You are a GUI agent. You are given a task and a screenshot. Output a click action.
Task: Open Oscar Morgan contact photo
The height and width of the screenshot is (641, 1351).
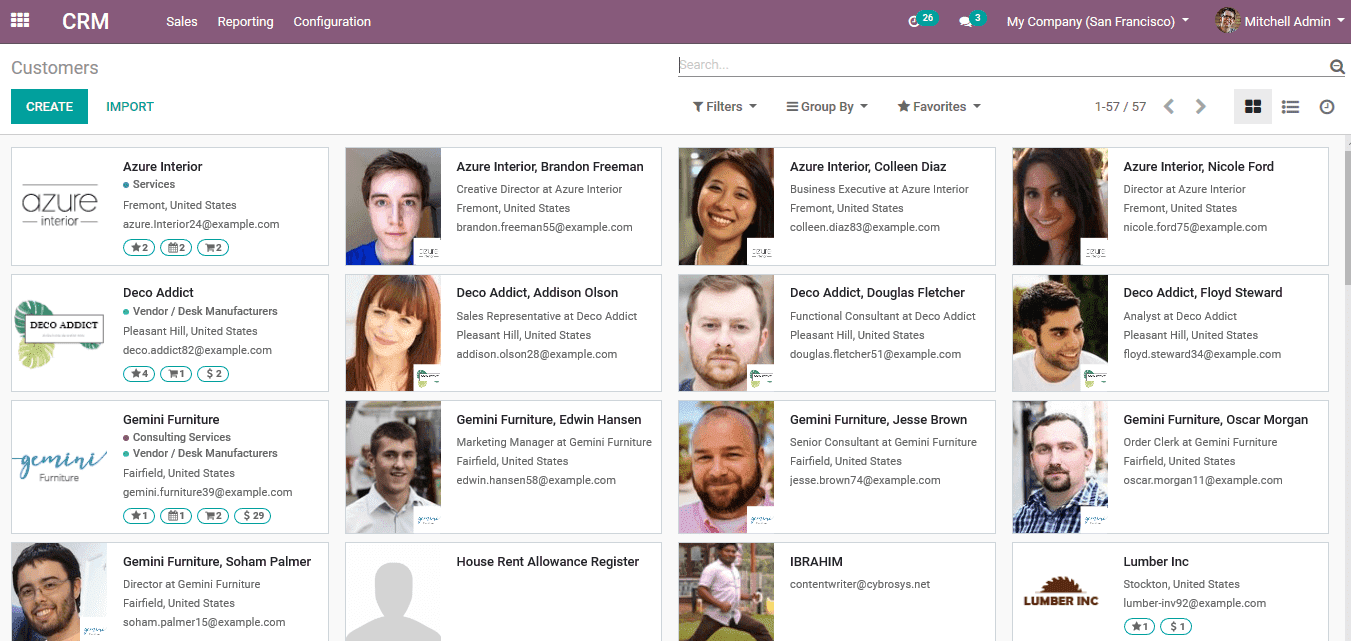(1060, 467)
